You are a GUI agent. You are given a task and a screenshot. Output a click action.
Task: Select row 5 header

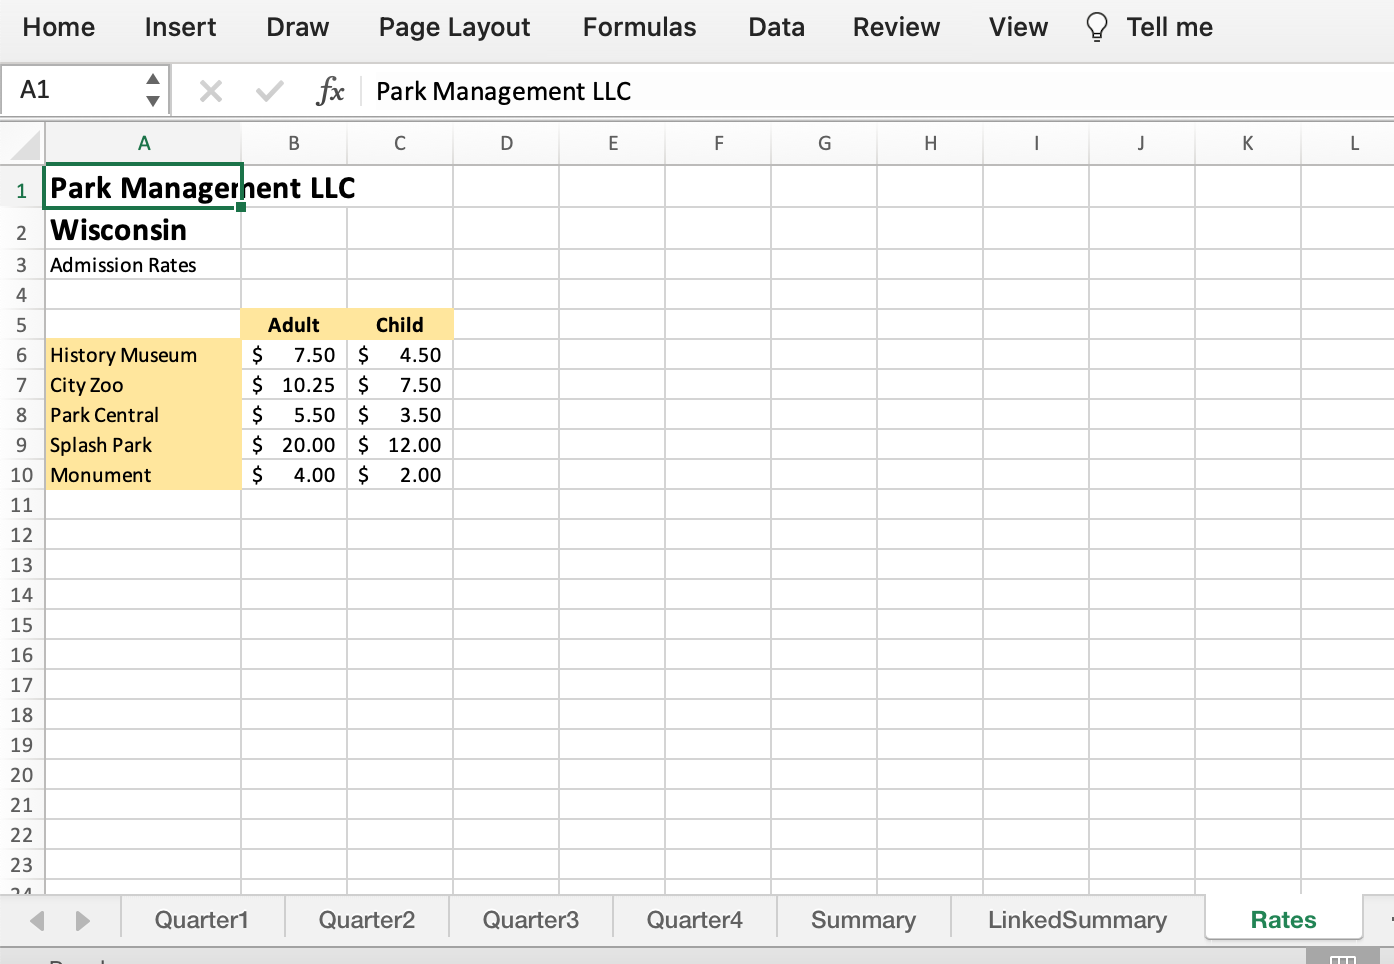[22, 325]
